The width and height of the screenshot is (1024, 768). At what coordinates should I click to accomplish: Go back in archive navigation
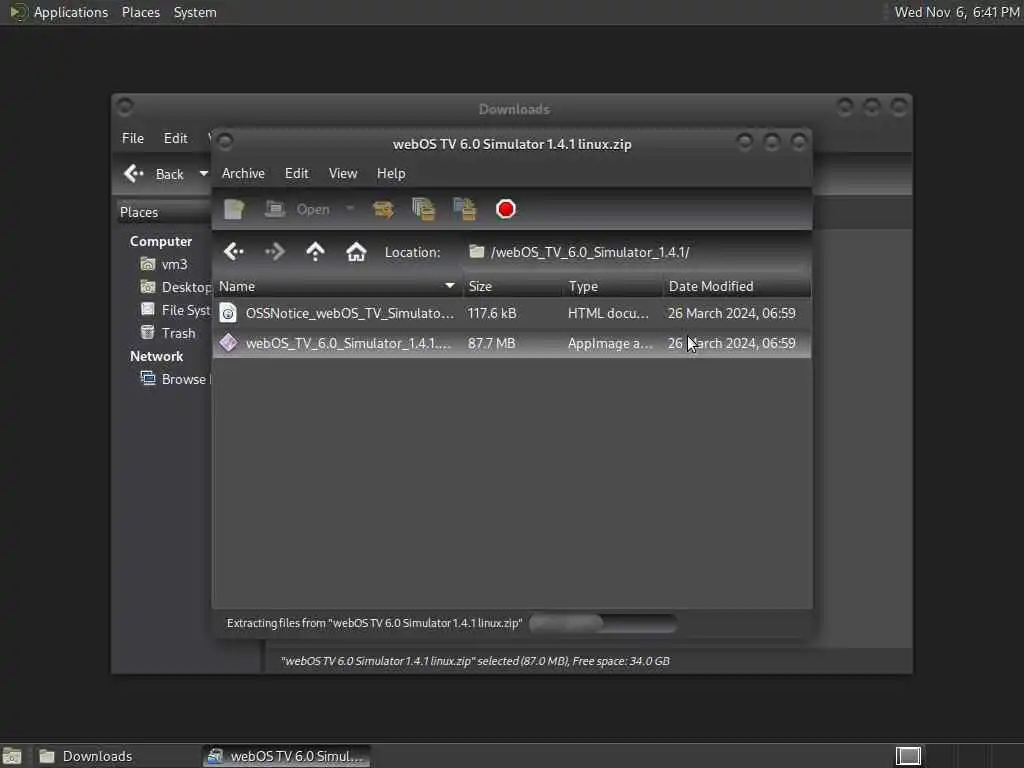pyautogui.click(x=234, y=252)
